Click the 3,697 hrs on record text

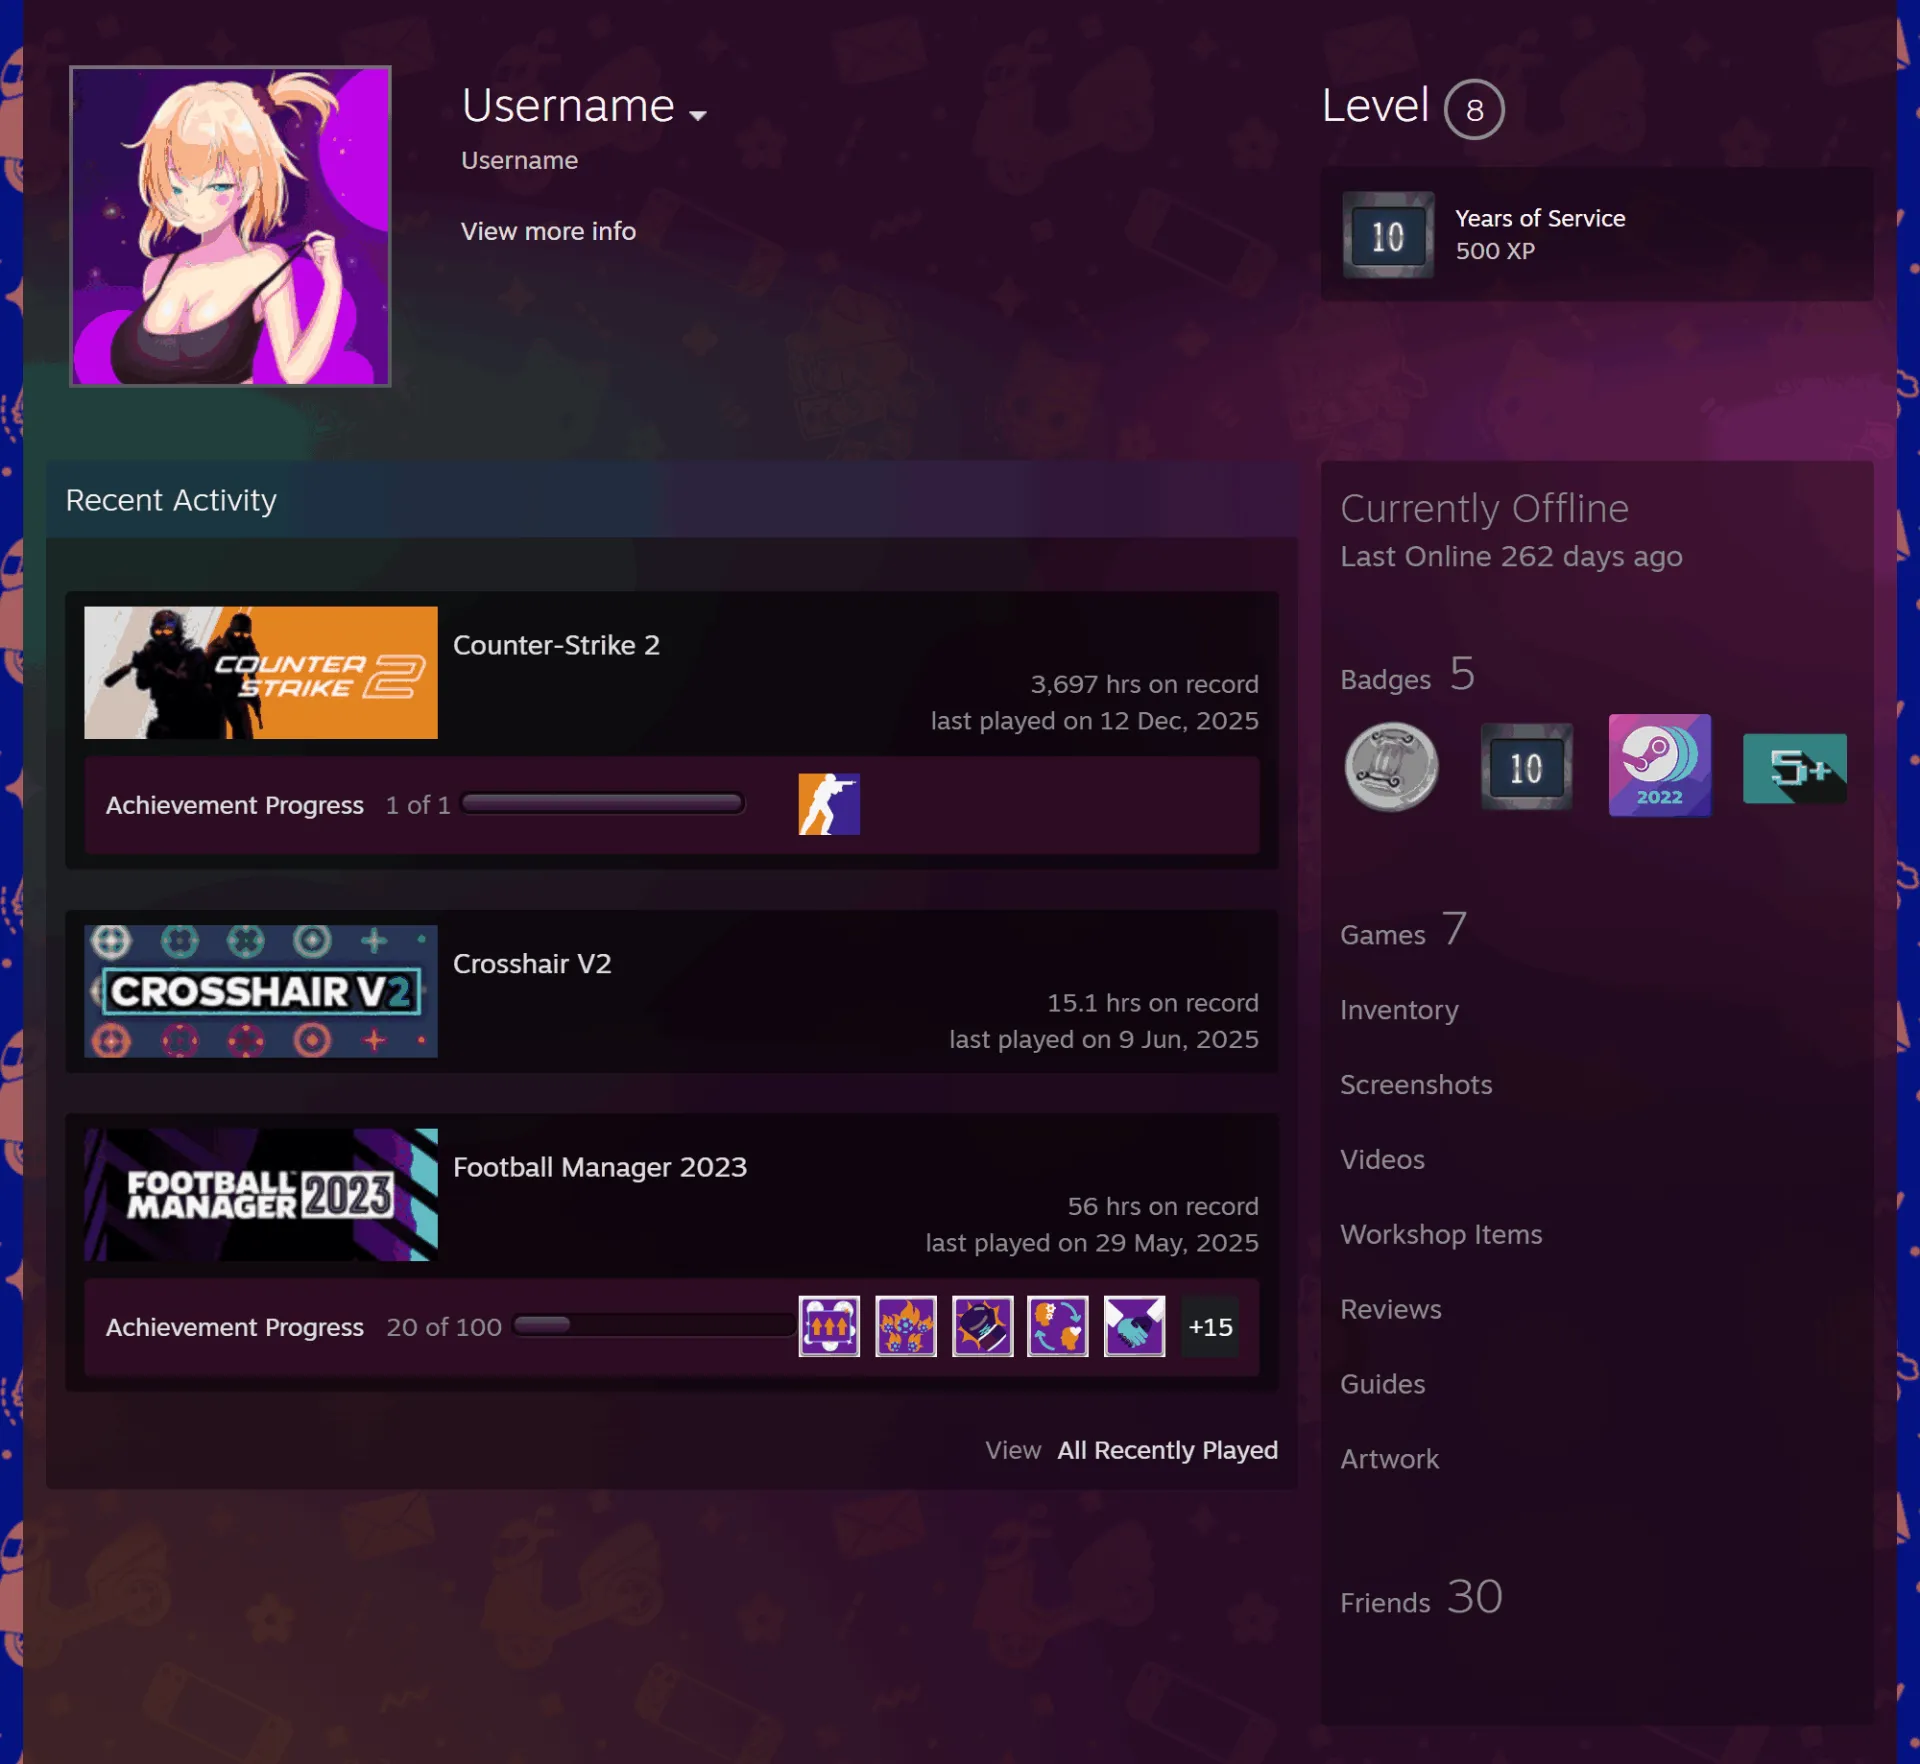1144,684
